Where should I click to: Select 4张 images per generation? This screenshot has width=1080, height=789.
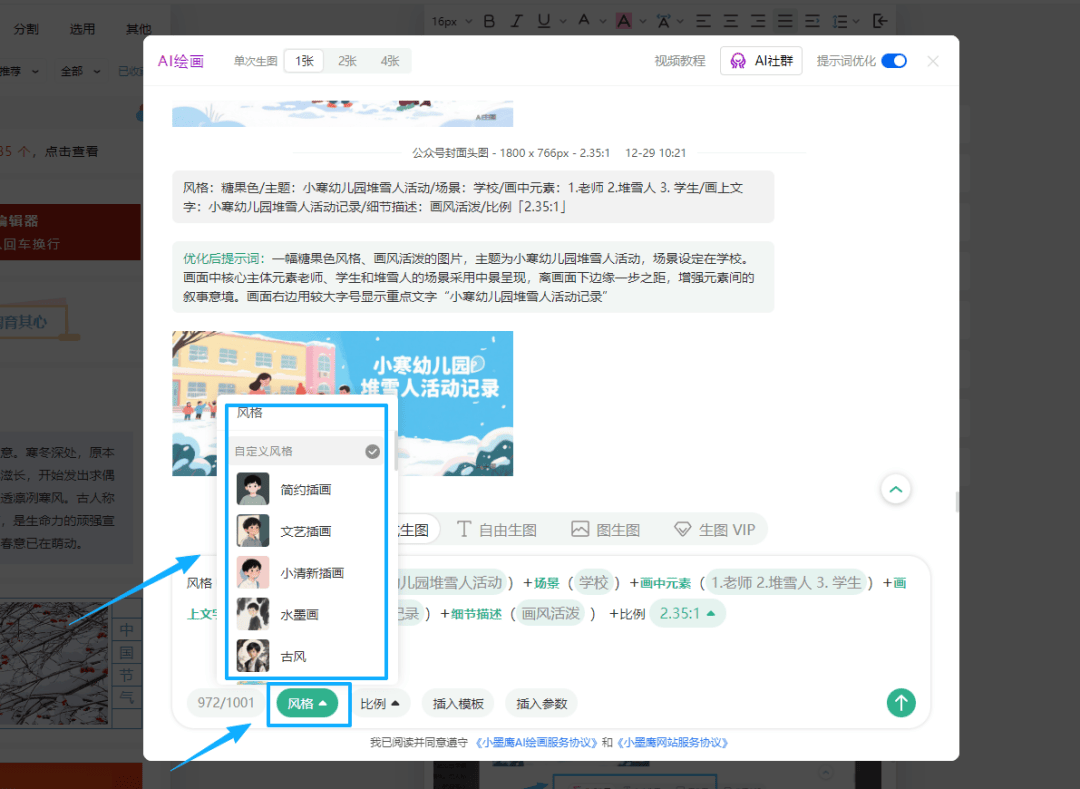(x=389, y=61)
